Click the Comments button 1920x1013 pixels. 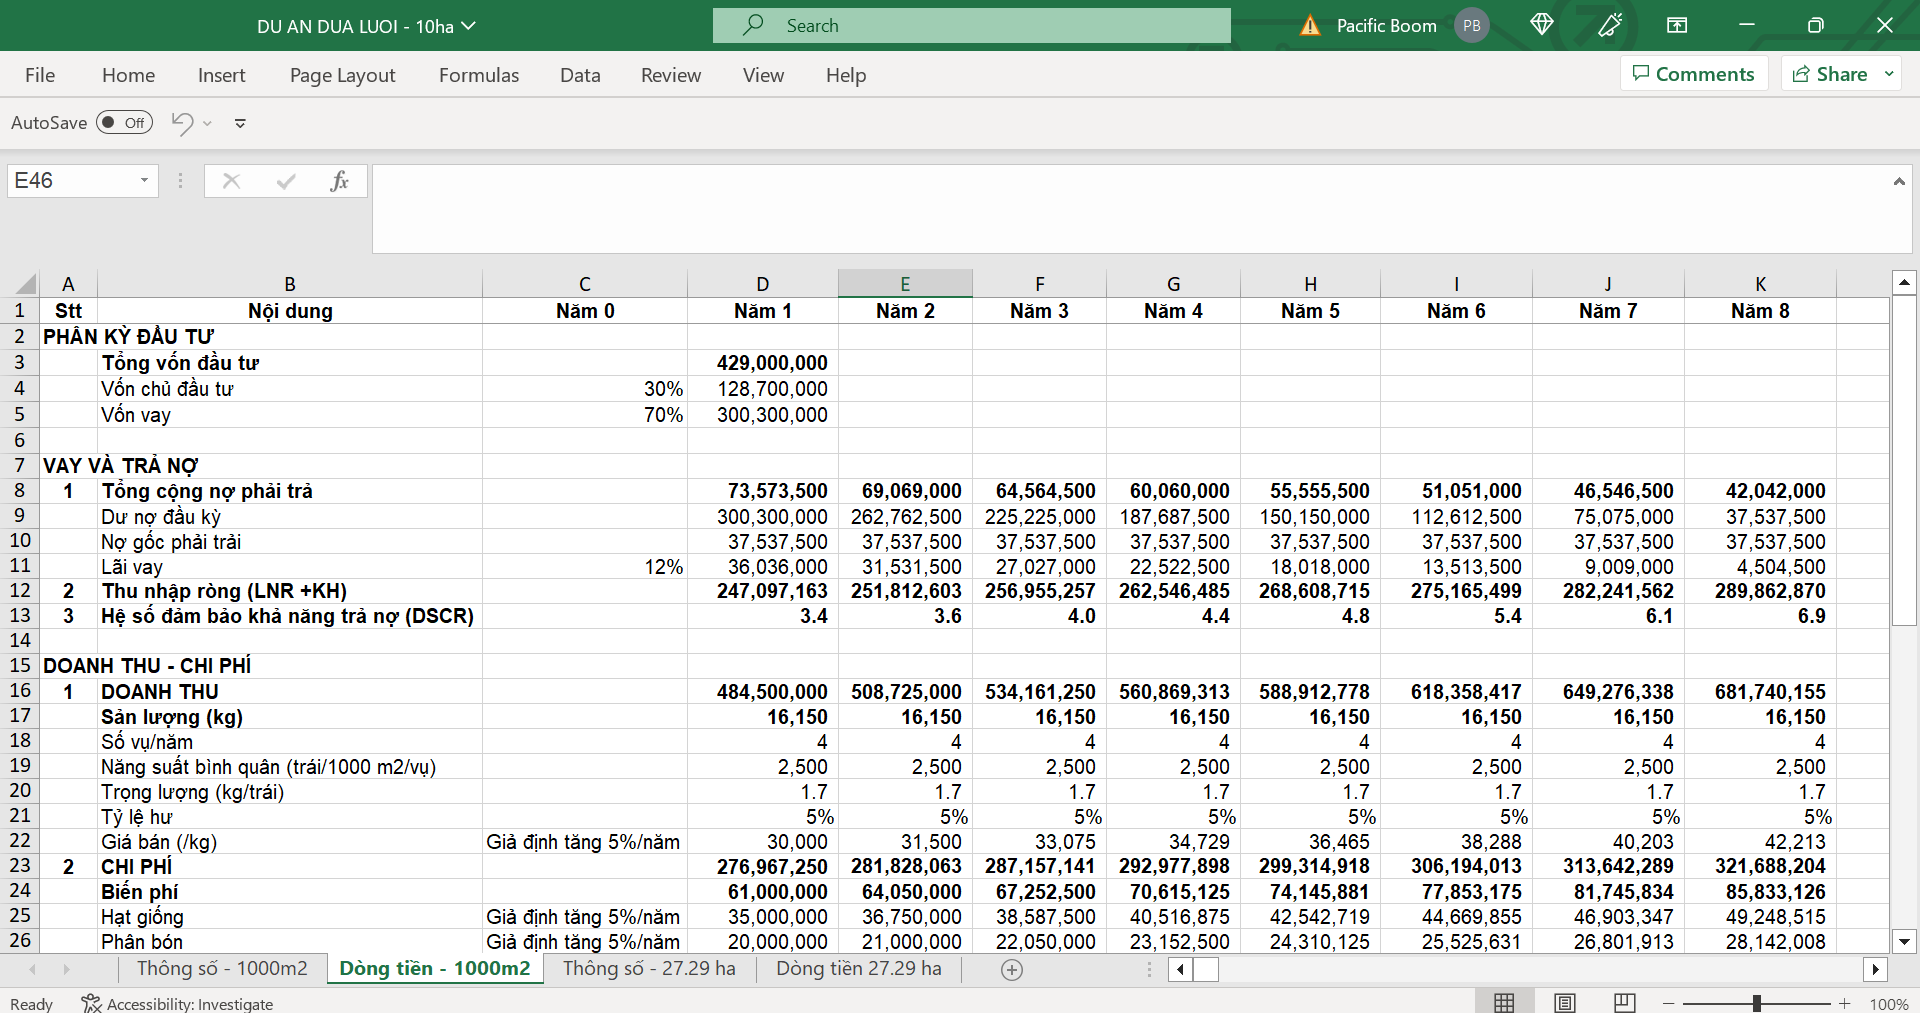tap(1693, 74)
